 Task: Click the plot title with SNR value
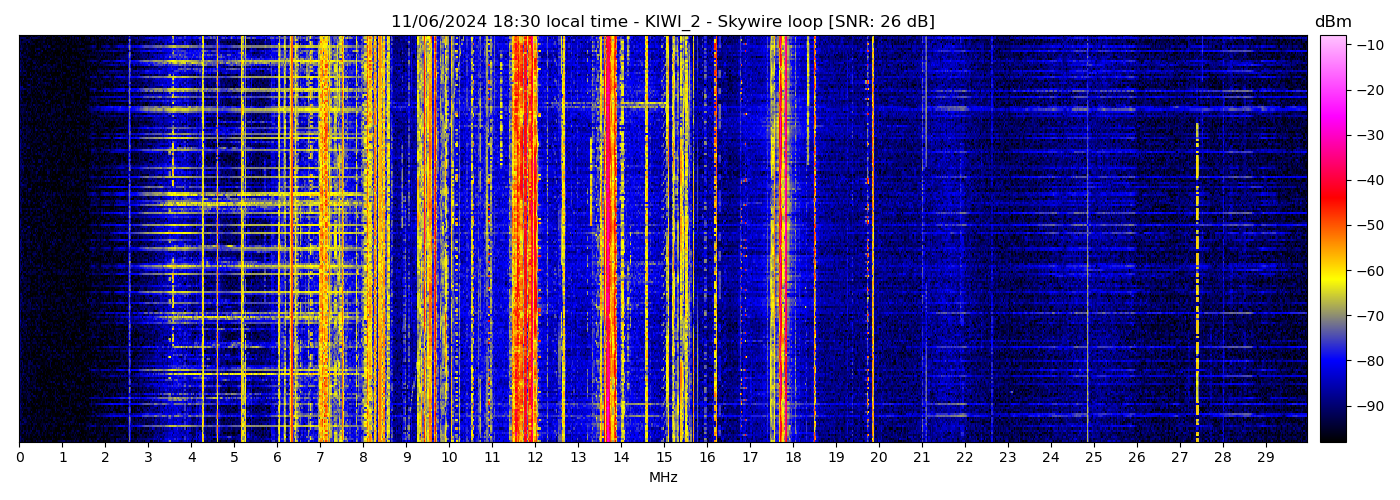662,22
